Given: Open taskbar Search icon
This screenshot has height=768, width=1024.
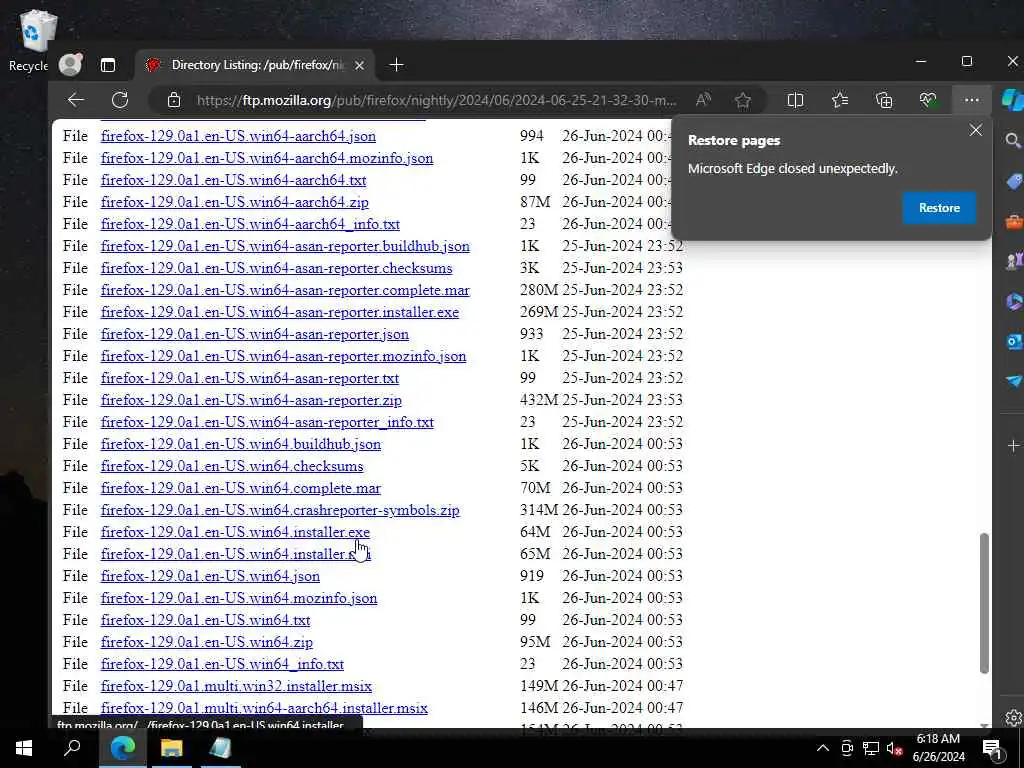Looking at the screenshot, I should tap(71, 748).
